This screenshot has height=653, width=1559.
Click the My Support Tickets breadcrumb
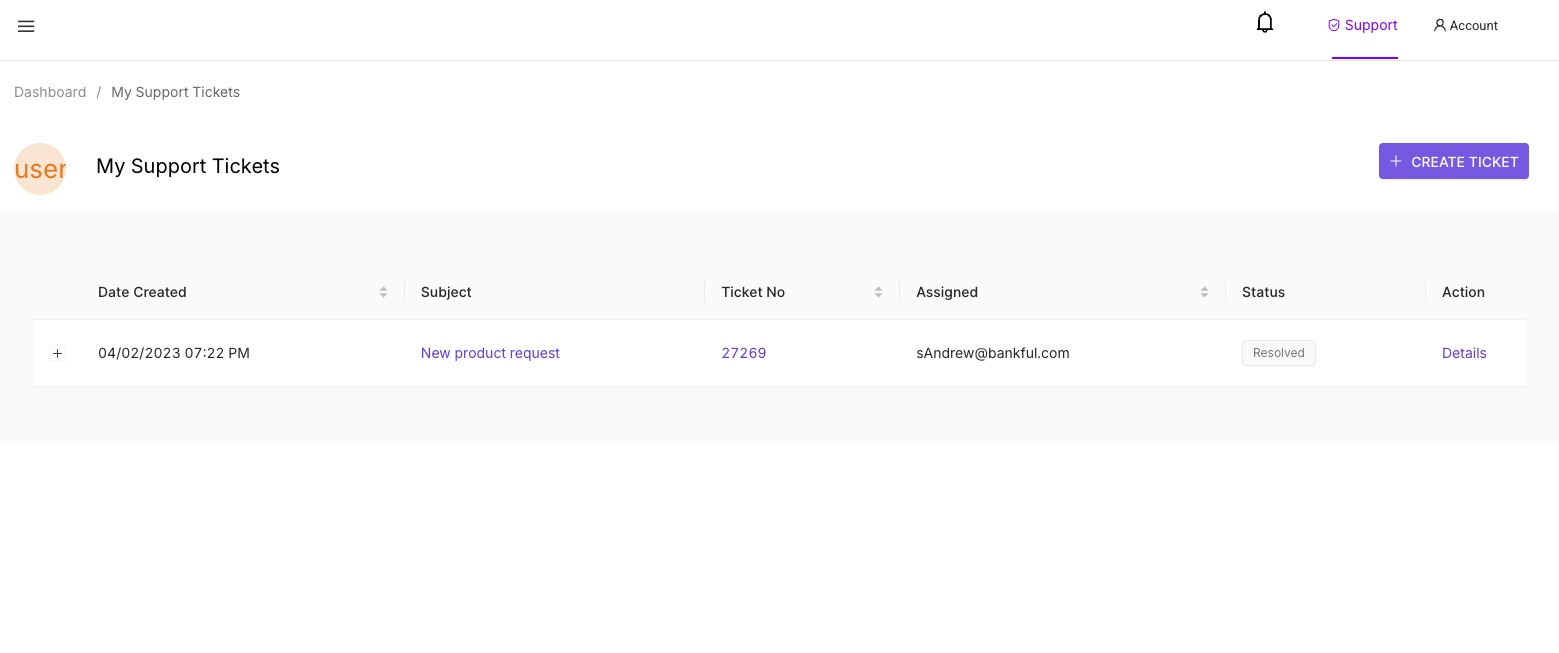pos(176,92)
